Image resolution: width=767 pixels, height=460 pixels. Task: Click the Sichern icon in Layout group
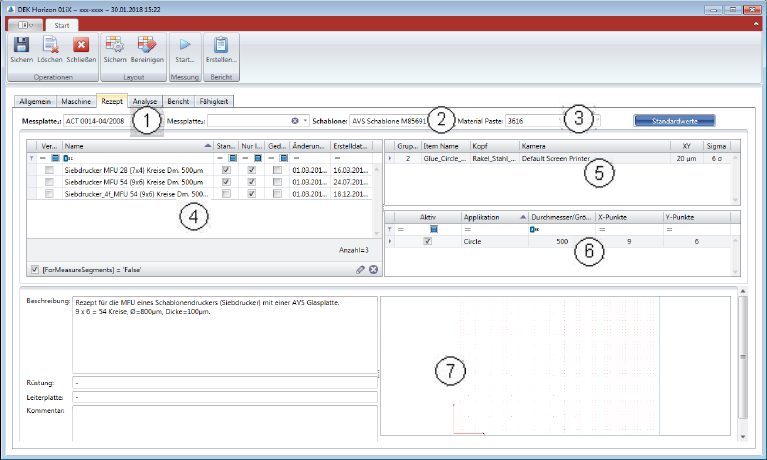coord(115,45)
